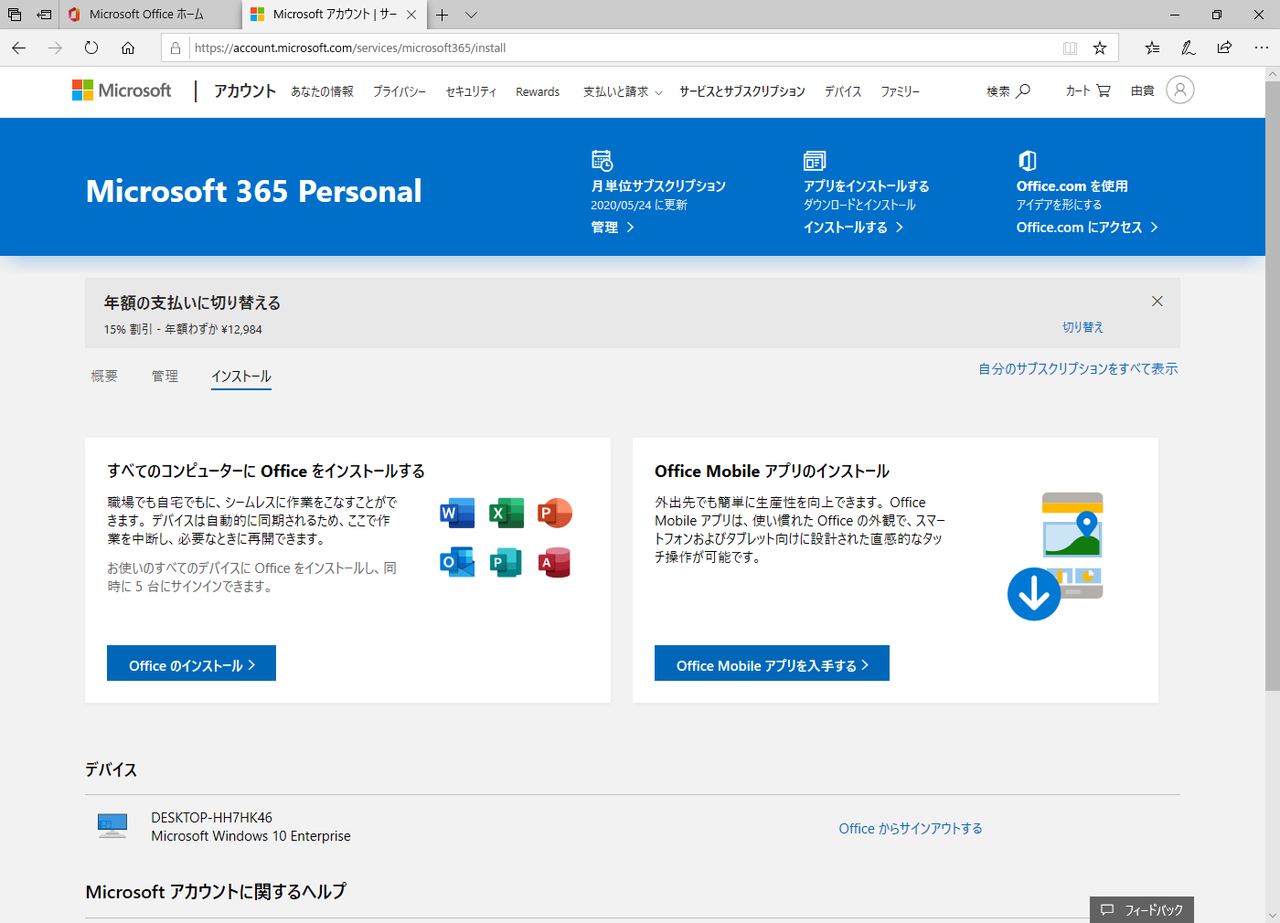The height and width of the screenshot is (923, 1280).
Task: Click the Excel app icon
Action: 506,514
